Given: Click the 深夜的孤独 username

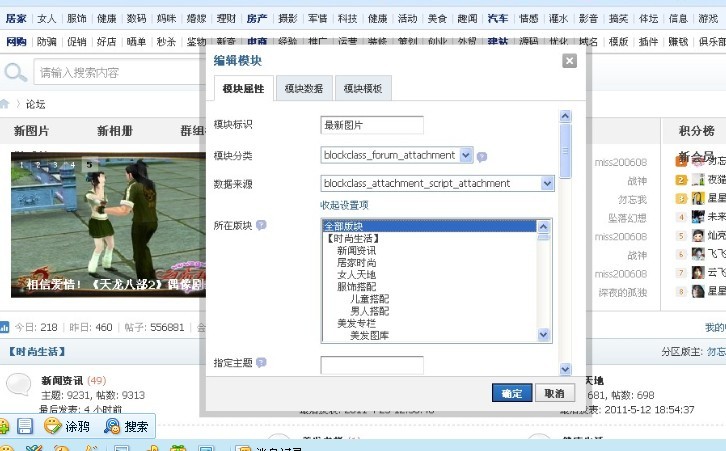Looking at the screenshot, I should 623,293.
